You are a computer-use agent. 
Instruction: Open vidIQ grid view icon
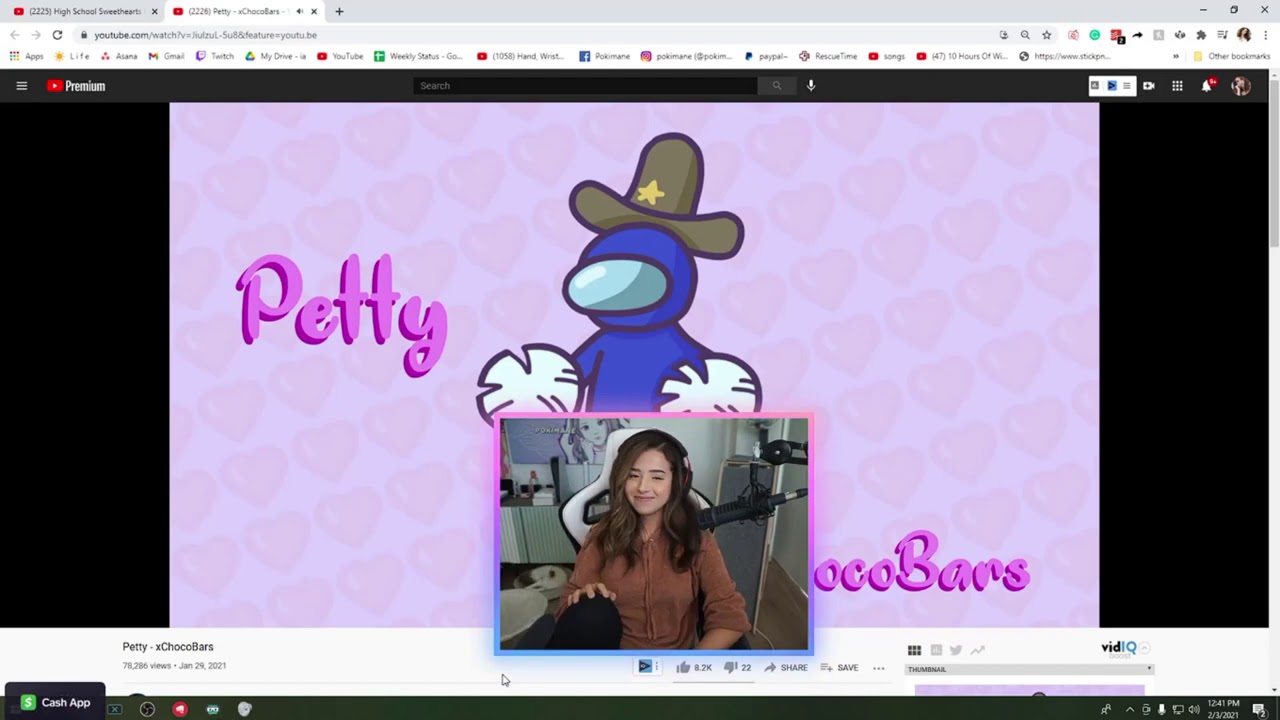click(914, 650)
